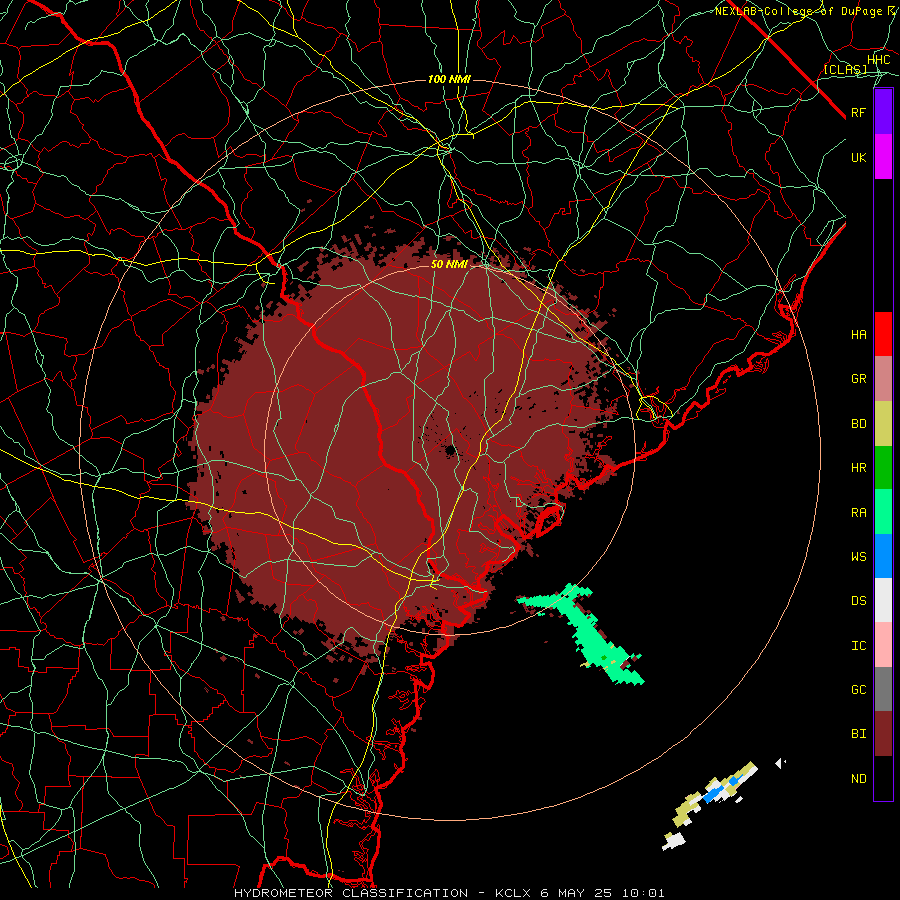Viewport: 900px width, 900px height.
Task: Select the dusty pink GR legend swatch
Action: pos(883,379)
